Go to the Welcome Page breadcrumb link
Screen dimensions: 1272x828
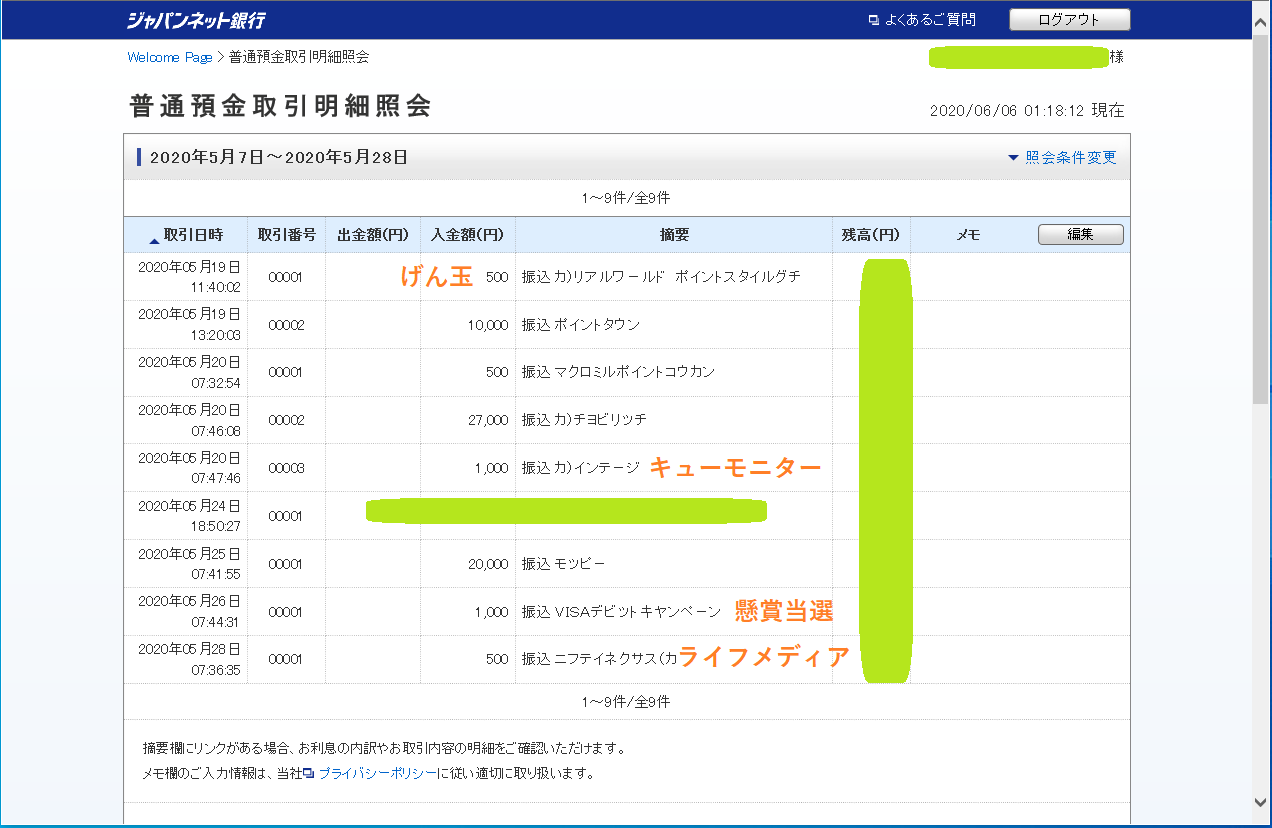[x=169, y=57]
